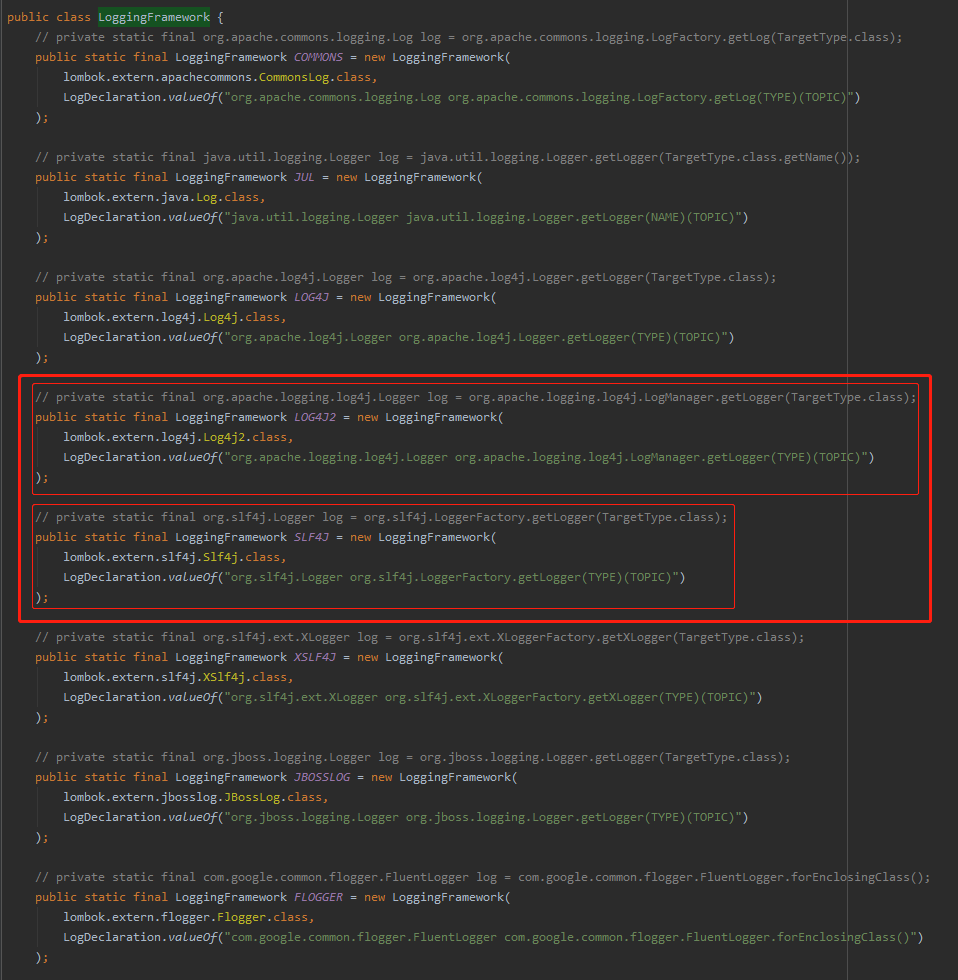Click the comment mentioning org.apache.log4j.Logger.getLogger(TargetType.class)
The image size is (958, 980).
pos(406,277)
